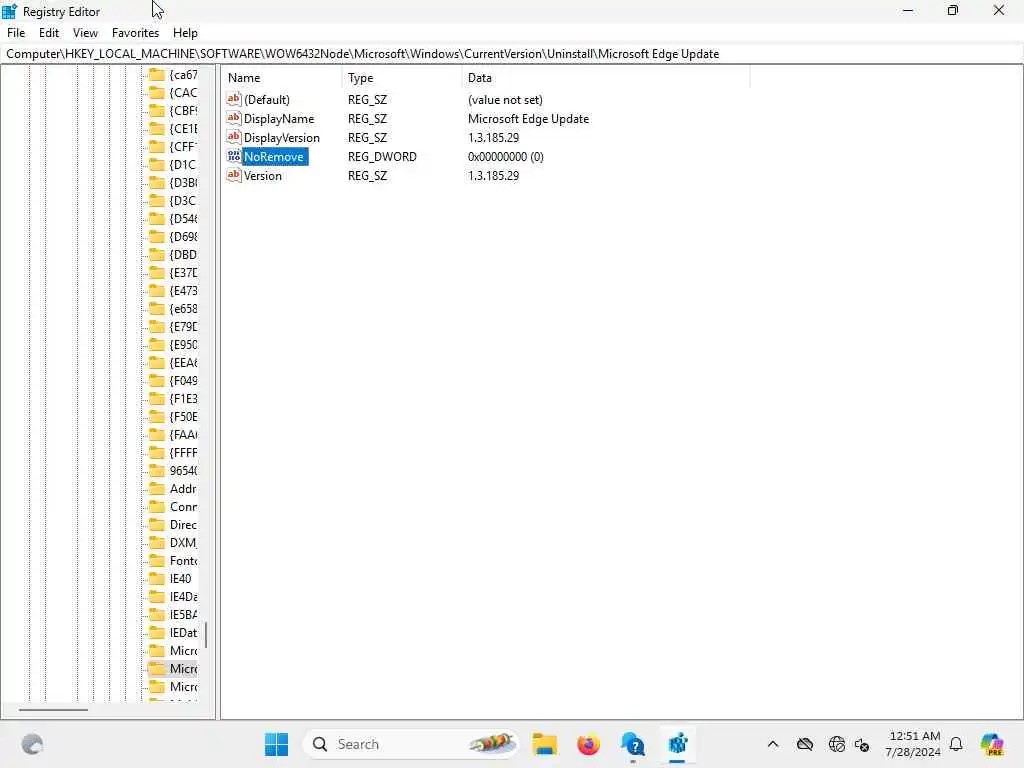Click the tree pane horizontal scrollbar thumb

pyautogui.click(x=53, y=709)
